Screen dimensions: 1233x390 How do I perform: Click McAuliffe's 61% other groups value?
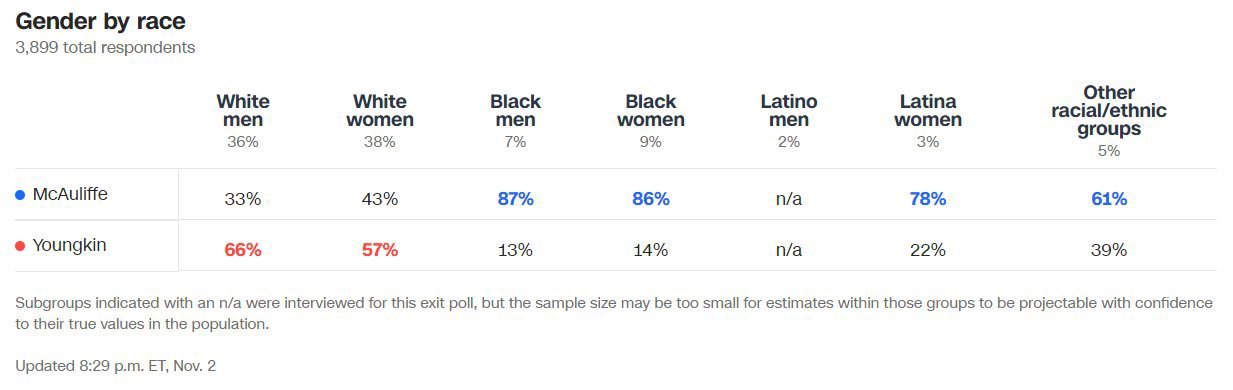coord(1109,199)
